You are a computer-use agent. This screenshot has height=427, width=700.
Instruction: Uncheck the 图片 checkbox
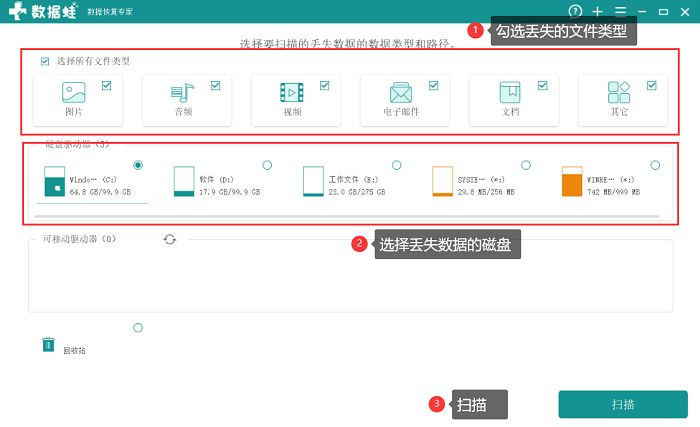tap(106, 85)
